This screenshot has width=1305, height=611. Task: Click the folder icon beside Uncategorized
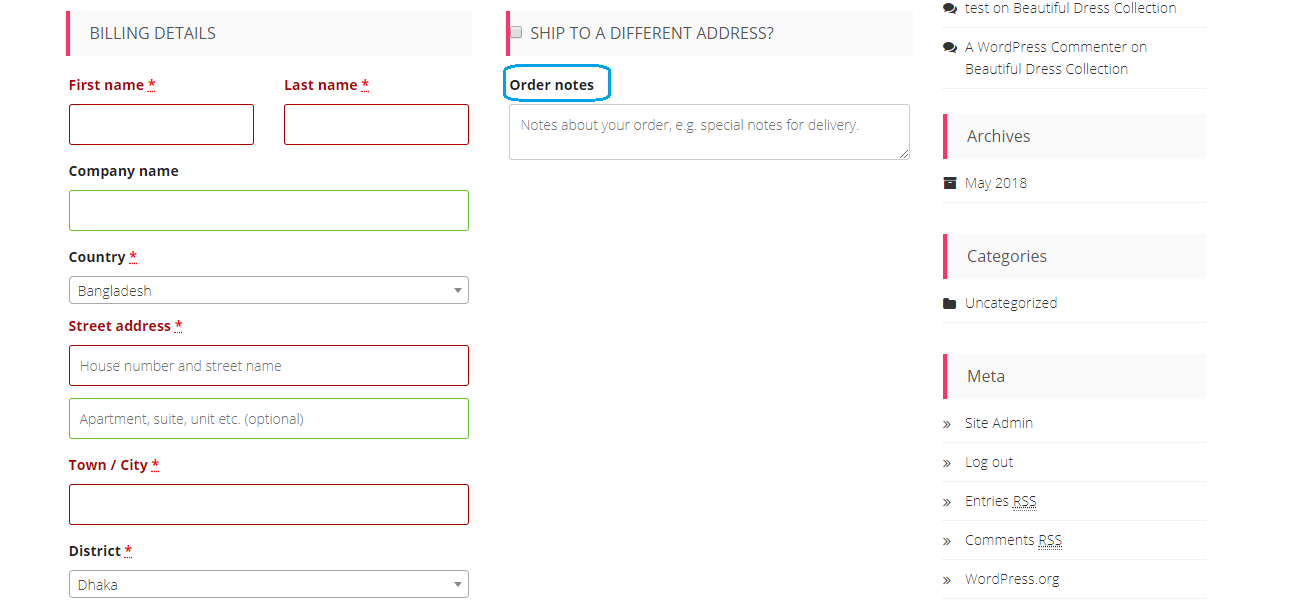(x=949, y=302)
